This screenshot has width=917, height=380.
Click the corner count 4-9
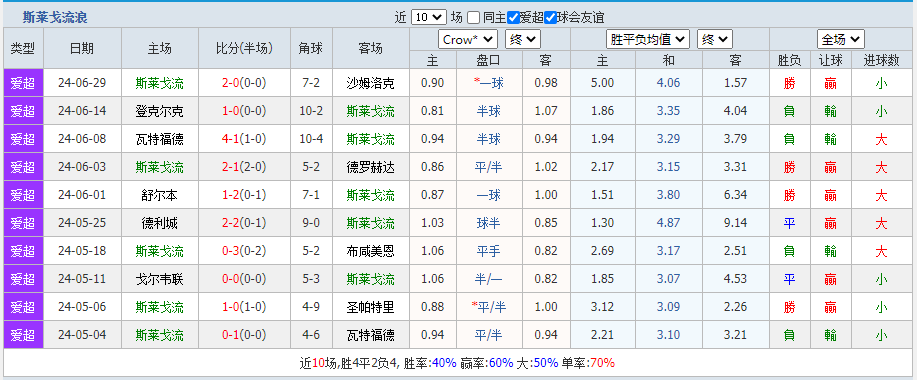click(x=311, y=308)
